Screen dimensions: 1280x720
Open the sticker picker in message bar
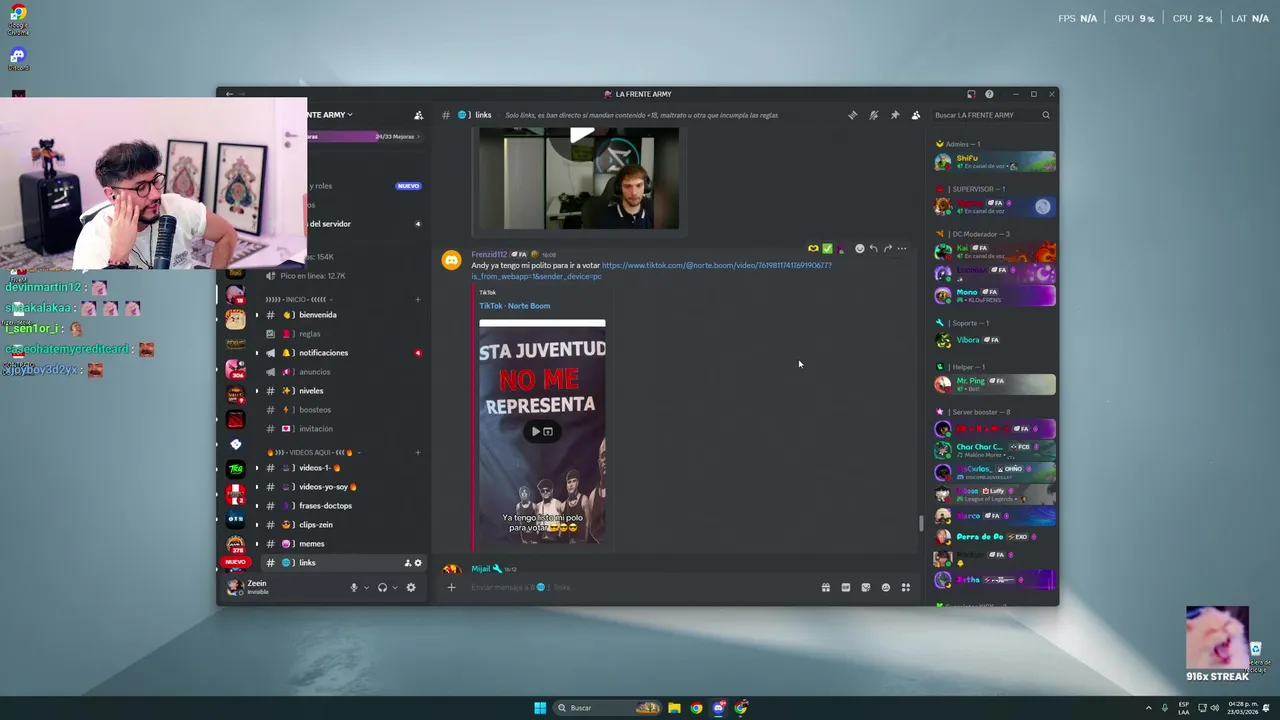(x=865, y=587)
